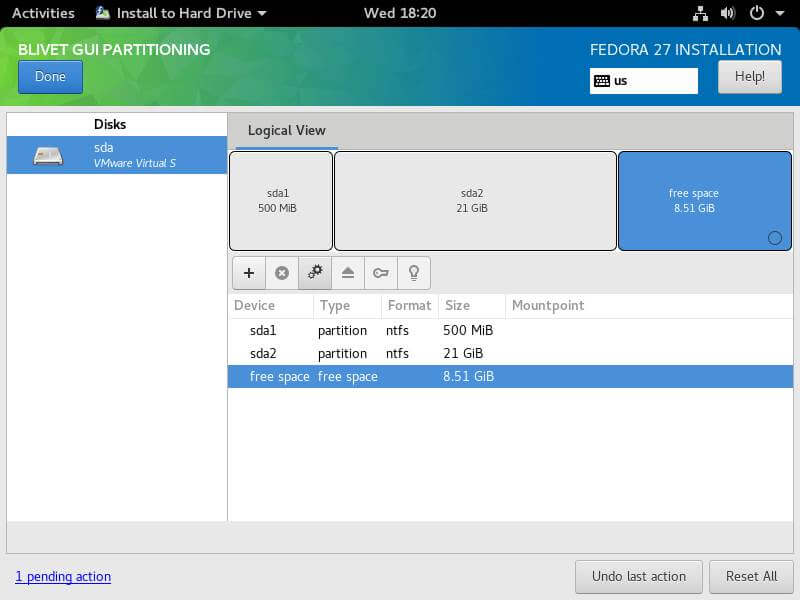Select the decrypt key icon
Viewport: 800px width, 600px height.
tap(380, 272)
